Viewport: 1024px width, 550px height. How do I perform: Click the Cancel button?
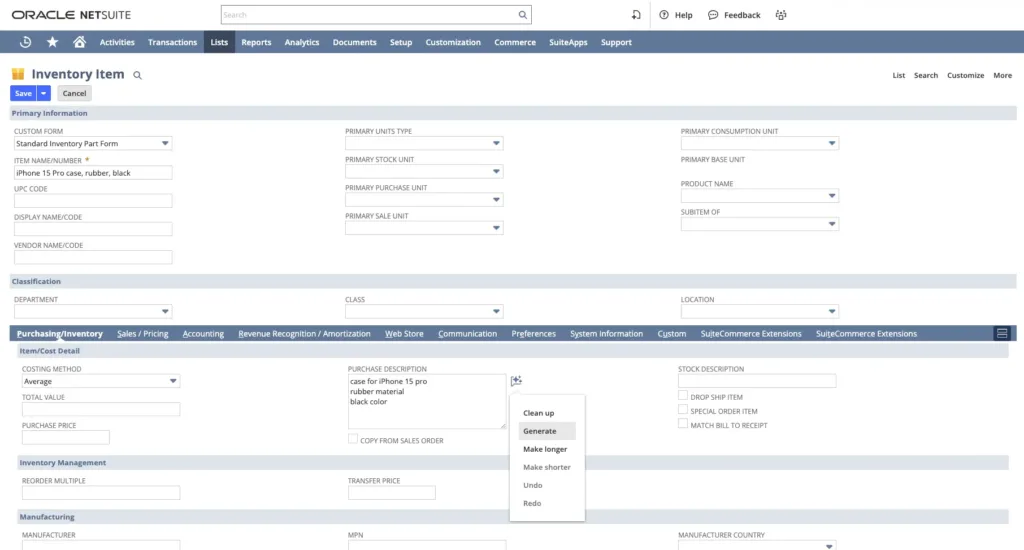74,93
